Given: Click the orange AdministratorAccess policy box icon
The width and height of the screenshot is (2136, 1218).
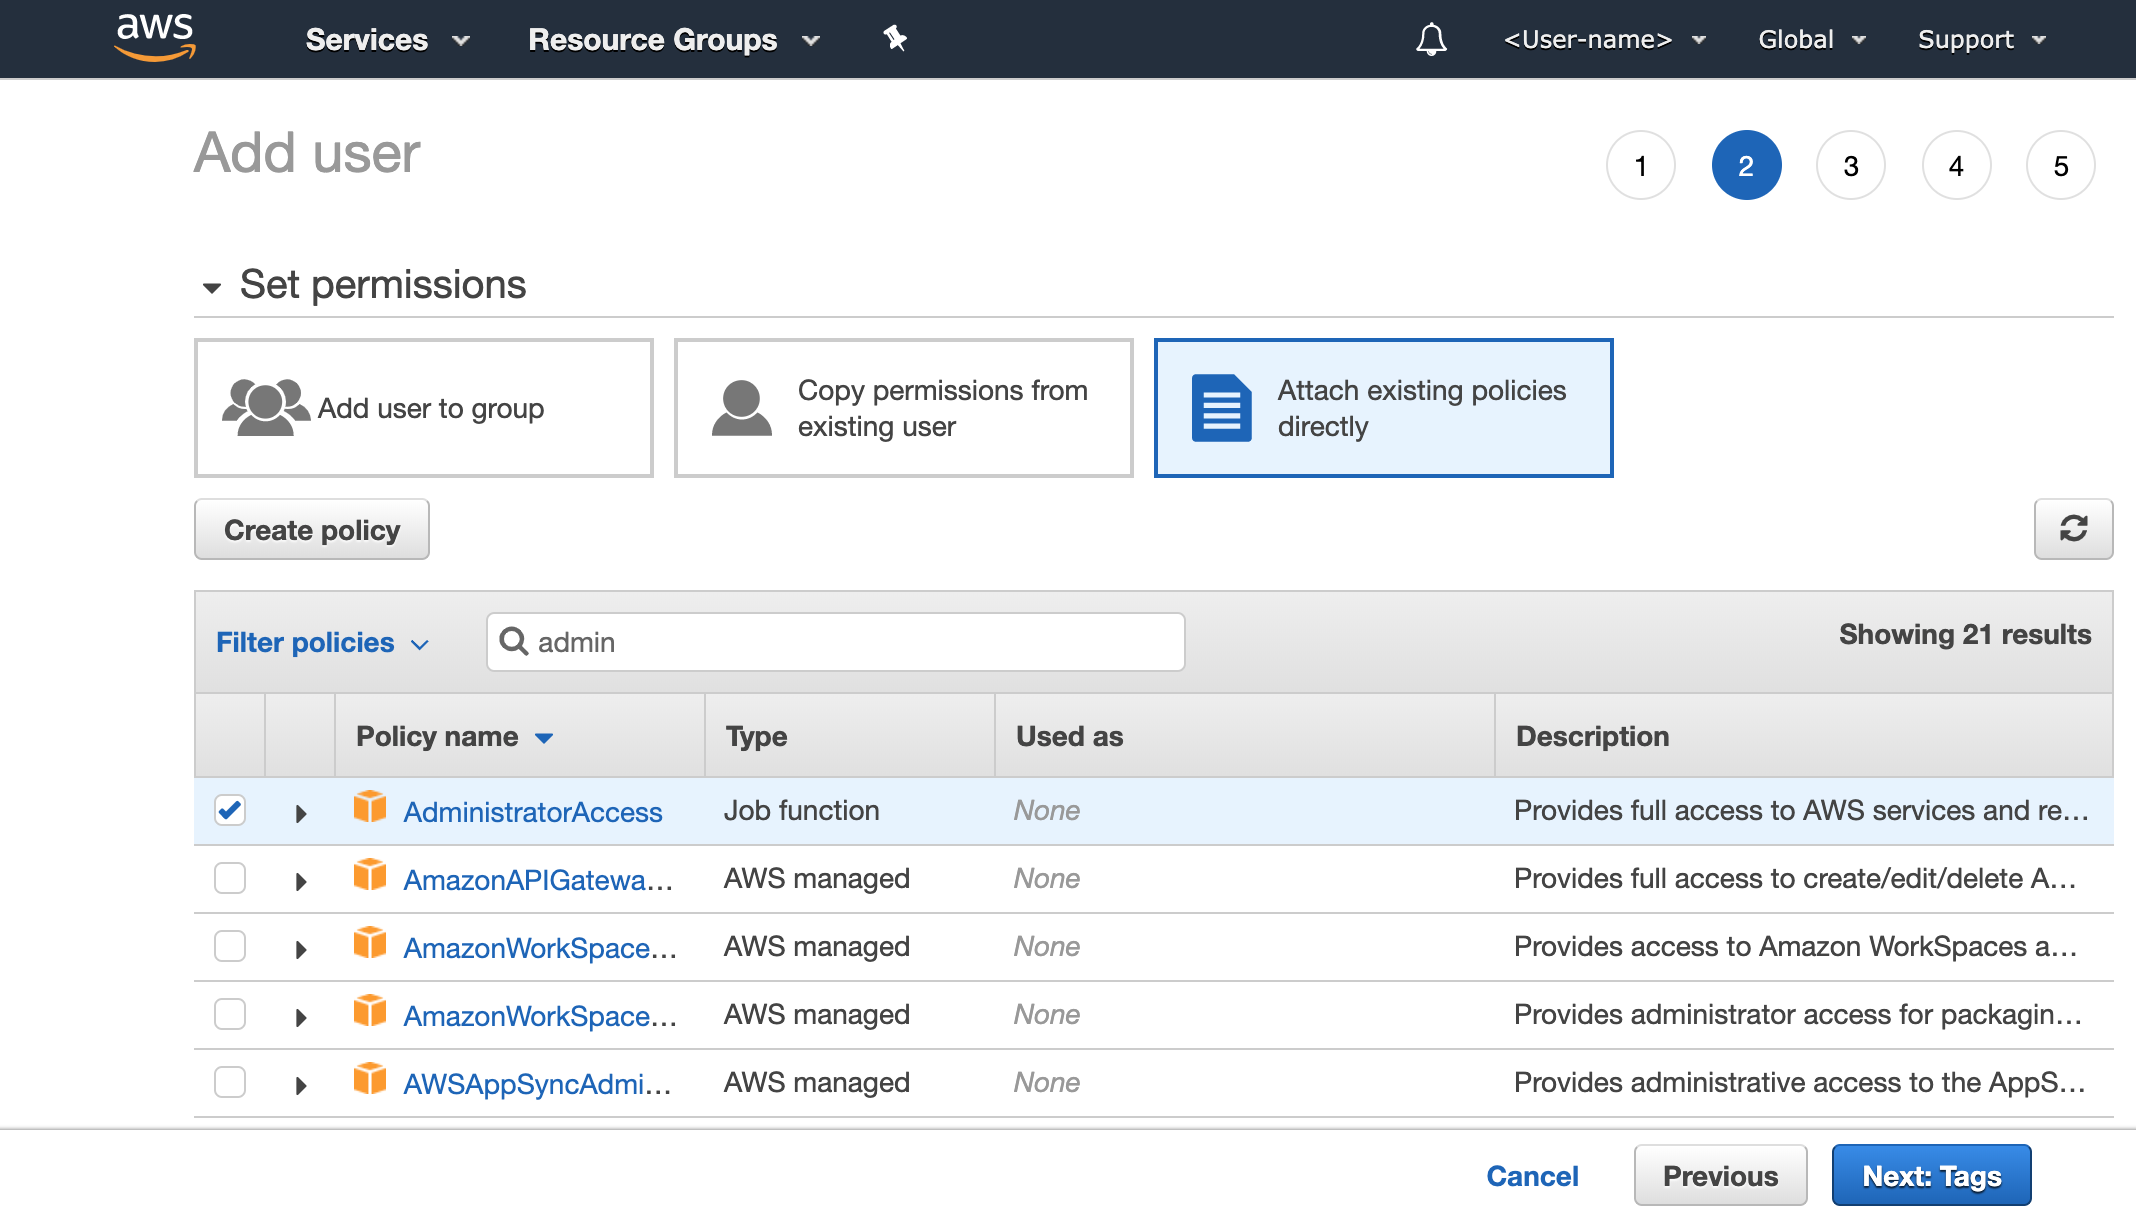Looking at the screenshot, I should pos(370,807).
